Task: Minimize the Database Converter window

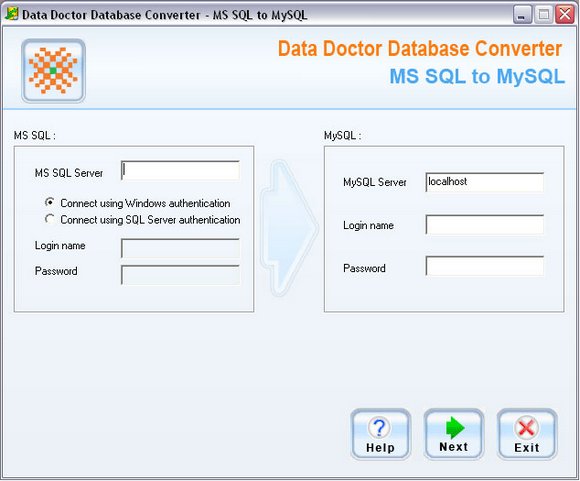Action: (x=523, y=15)
